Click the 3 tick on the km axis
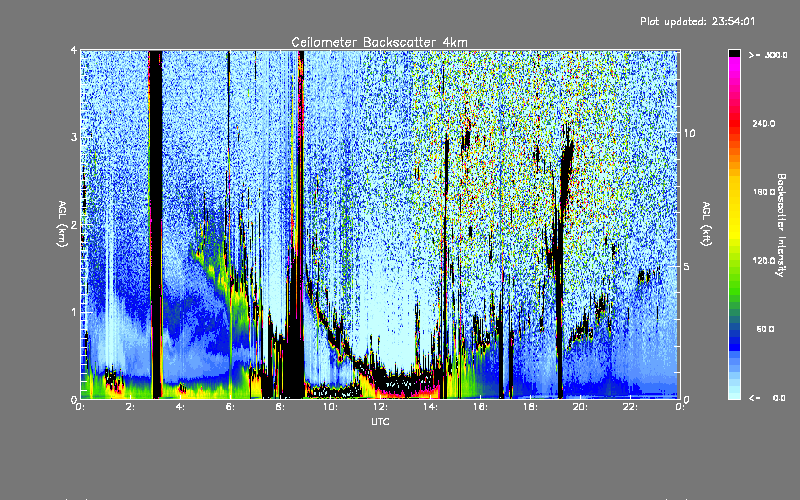Screen dimensions: 800x500 pos(74,137)
